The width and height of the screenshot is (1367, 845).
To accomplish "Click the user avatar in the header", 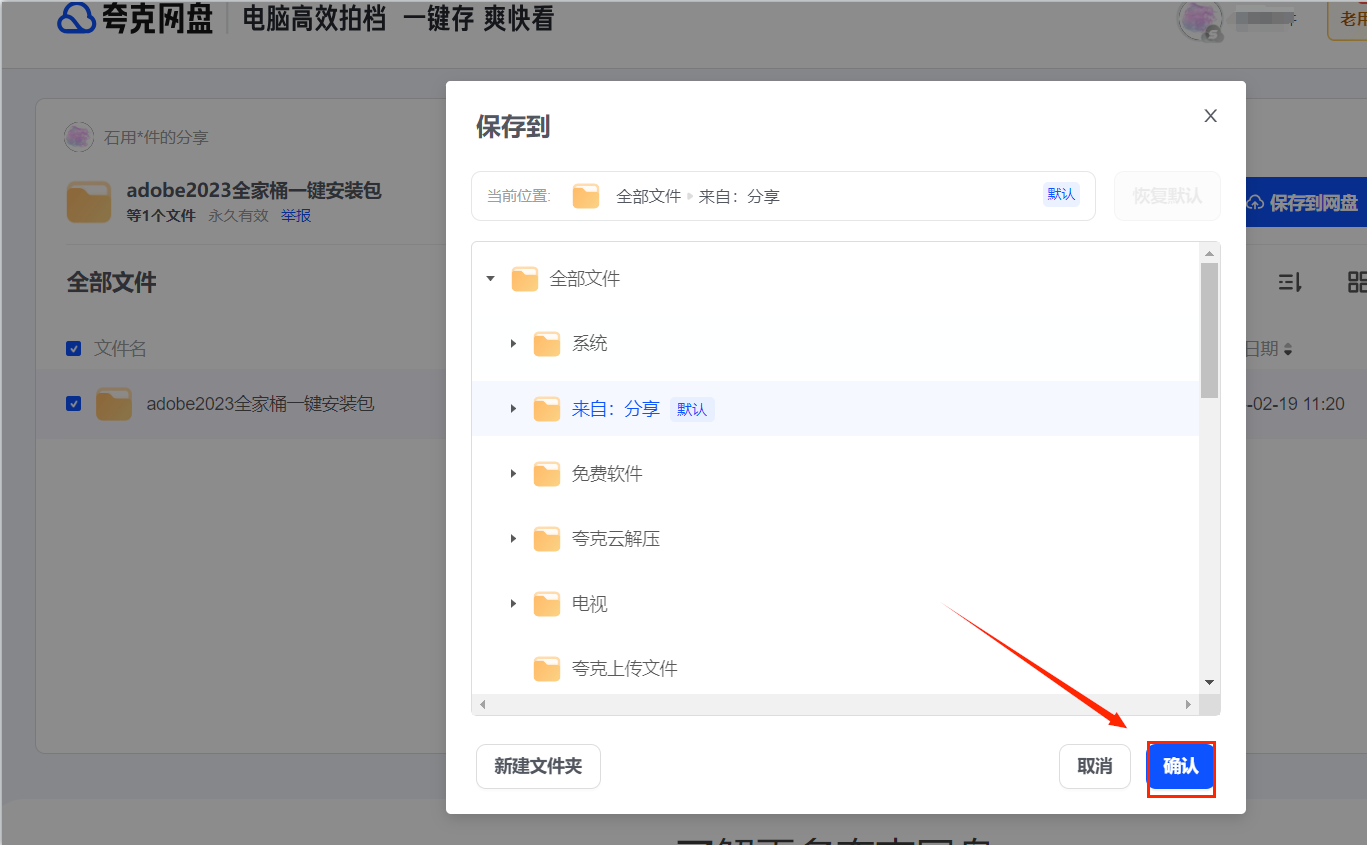I will click(1198, 20).
